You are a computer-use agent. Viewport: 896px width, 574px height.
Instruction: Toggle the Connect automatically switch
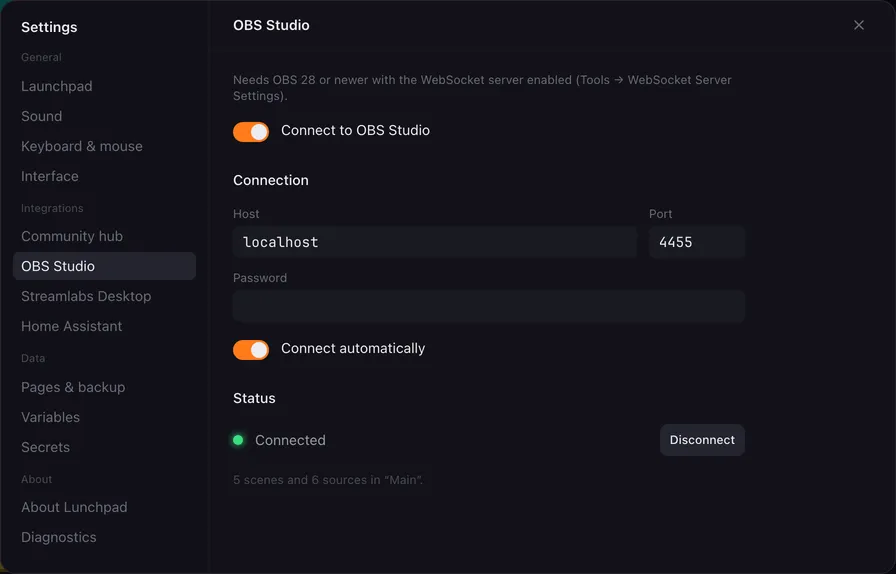click(x=251, y=349)
